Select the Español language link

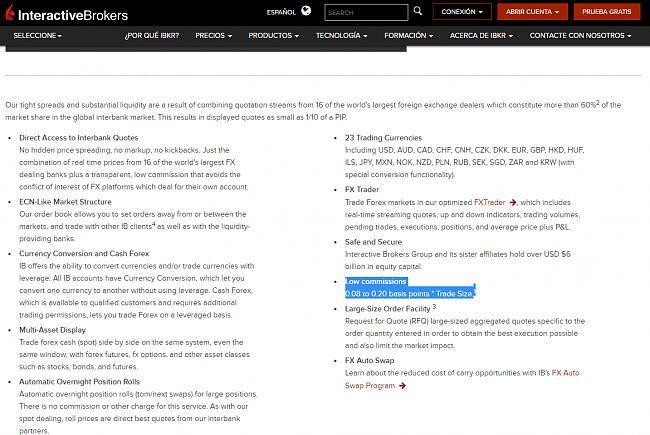[281, 12]
